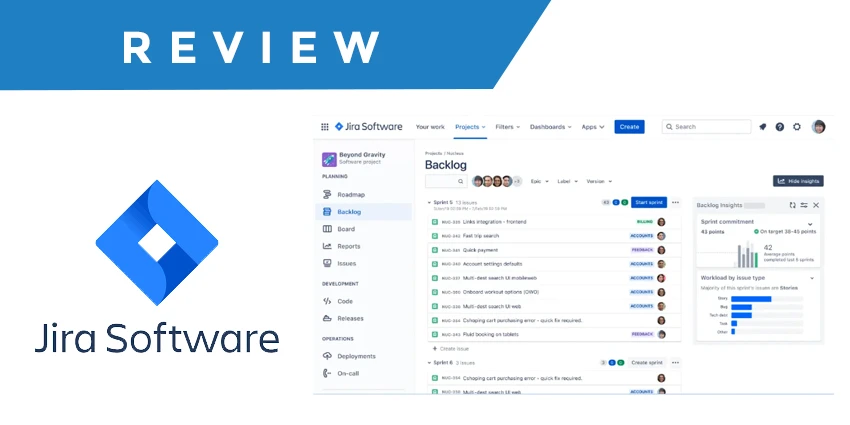Toggle the Hide insights button
The image size is (850, 425).
[x=798, y=181]
